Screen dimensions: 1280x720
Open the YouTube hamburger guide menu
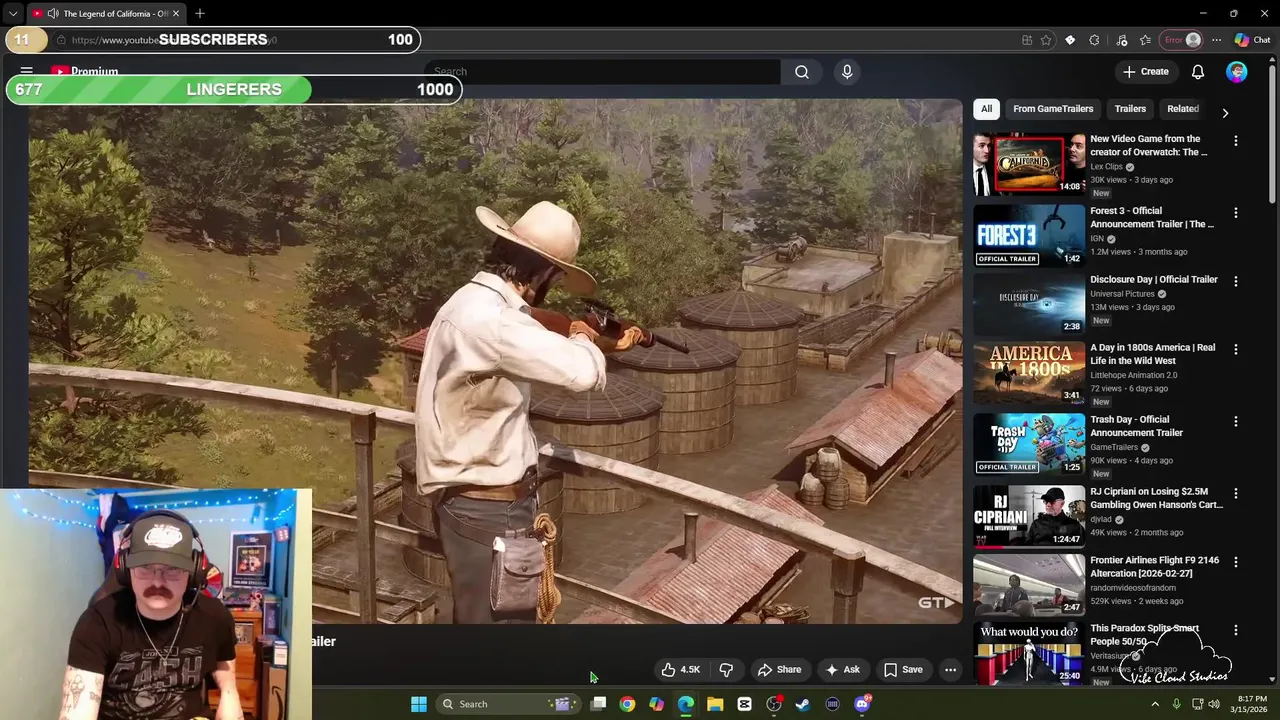[27, 72]
